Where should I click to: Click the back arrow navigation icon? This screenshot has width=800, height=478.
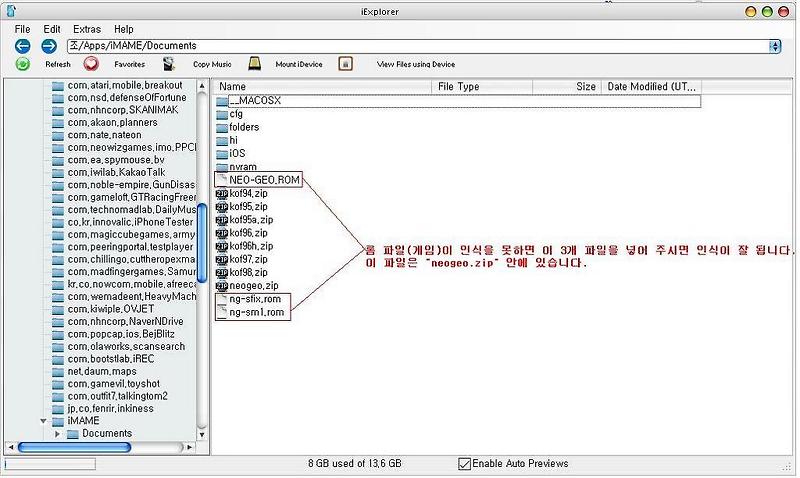(x=22, y=46)
